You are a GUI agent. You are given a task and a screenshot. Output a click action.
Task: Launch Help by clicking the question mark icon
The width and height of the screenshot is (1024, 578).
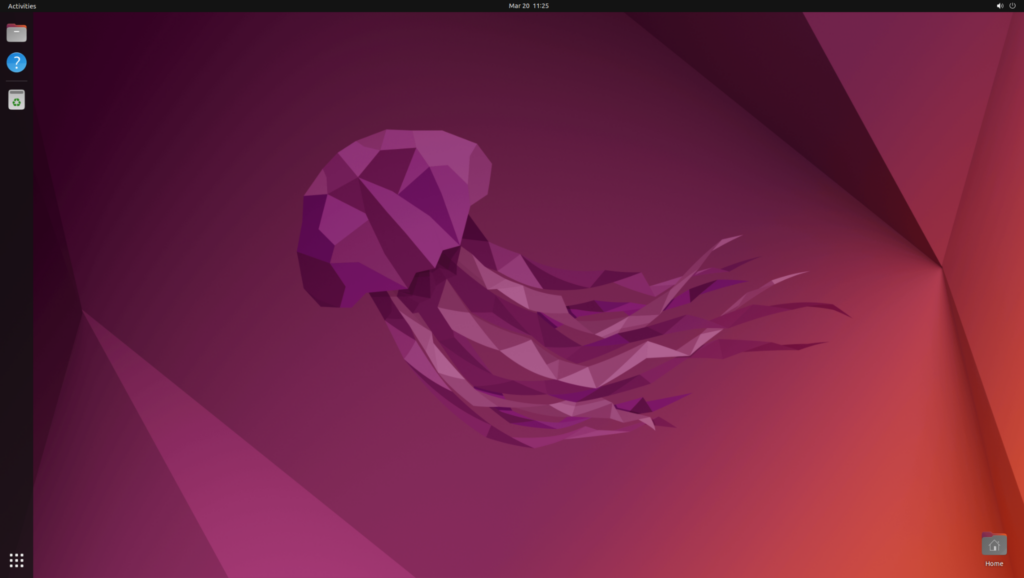(x=15, y=62)
